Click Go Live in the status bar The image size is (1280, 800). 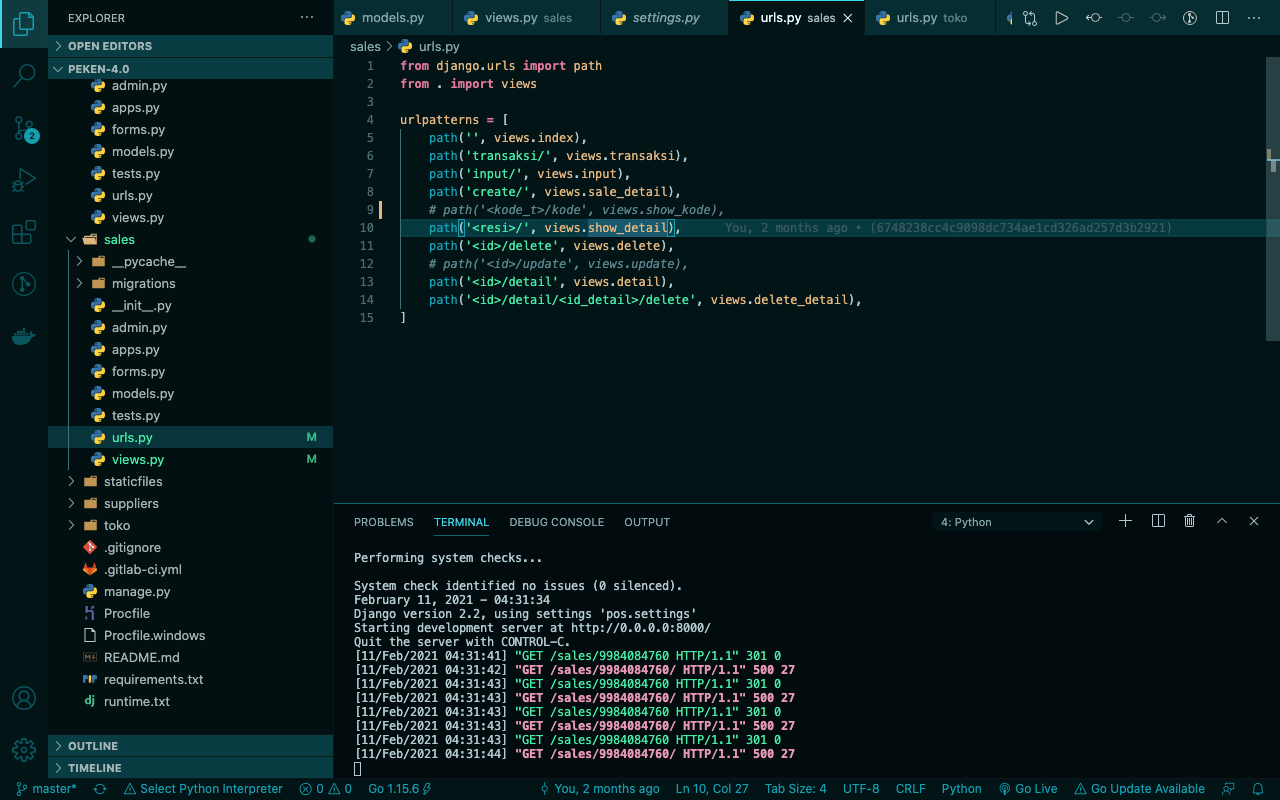[1028, 788]
